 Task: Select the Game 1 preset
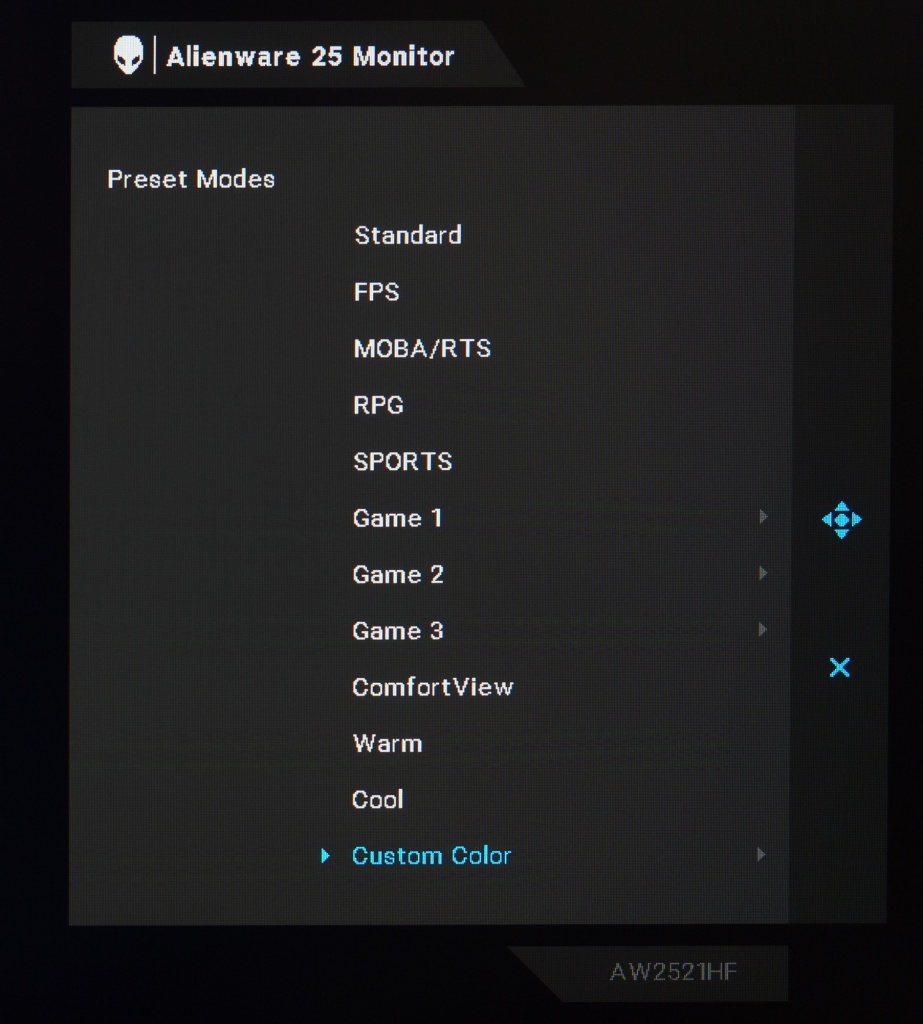[398, 518]
